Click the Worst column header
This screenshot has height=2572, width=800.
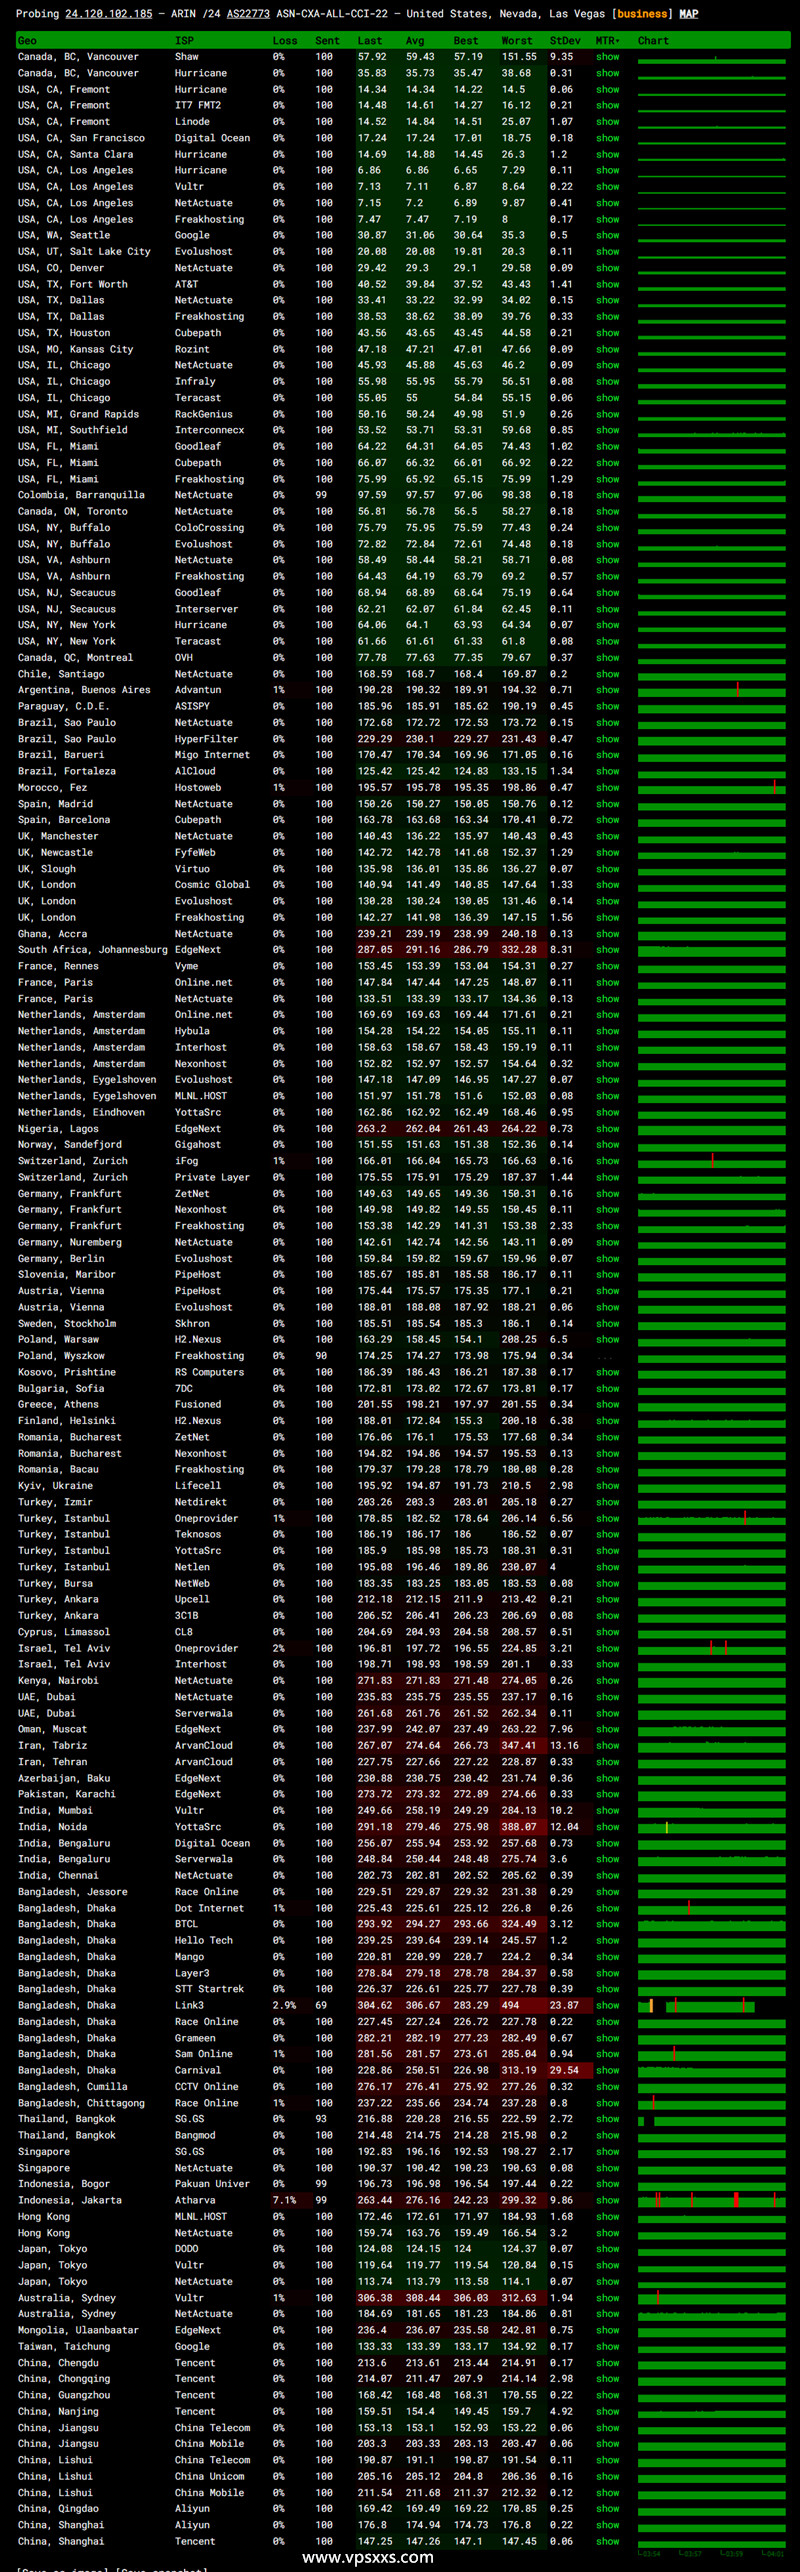(x=517, y=41)
